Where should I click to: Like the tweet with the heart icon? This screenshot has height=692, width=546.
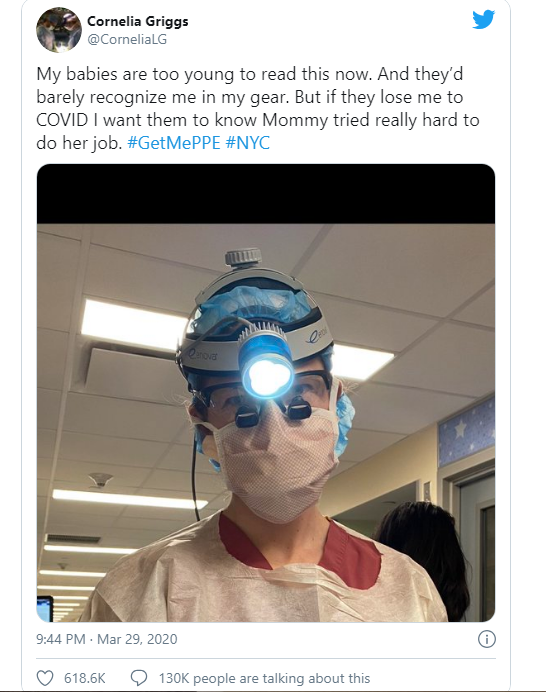(45, 677)
